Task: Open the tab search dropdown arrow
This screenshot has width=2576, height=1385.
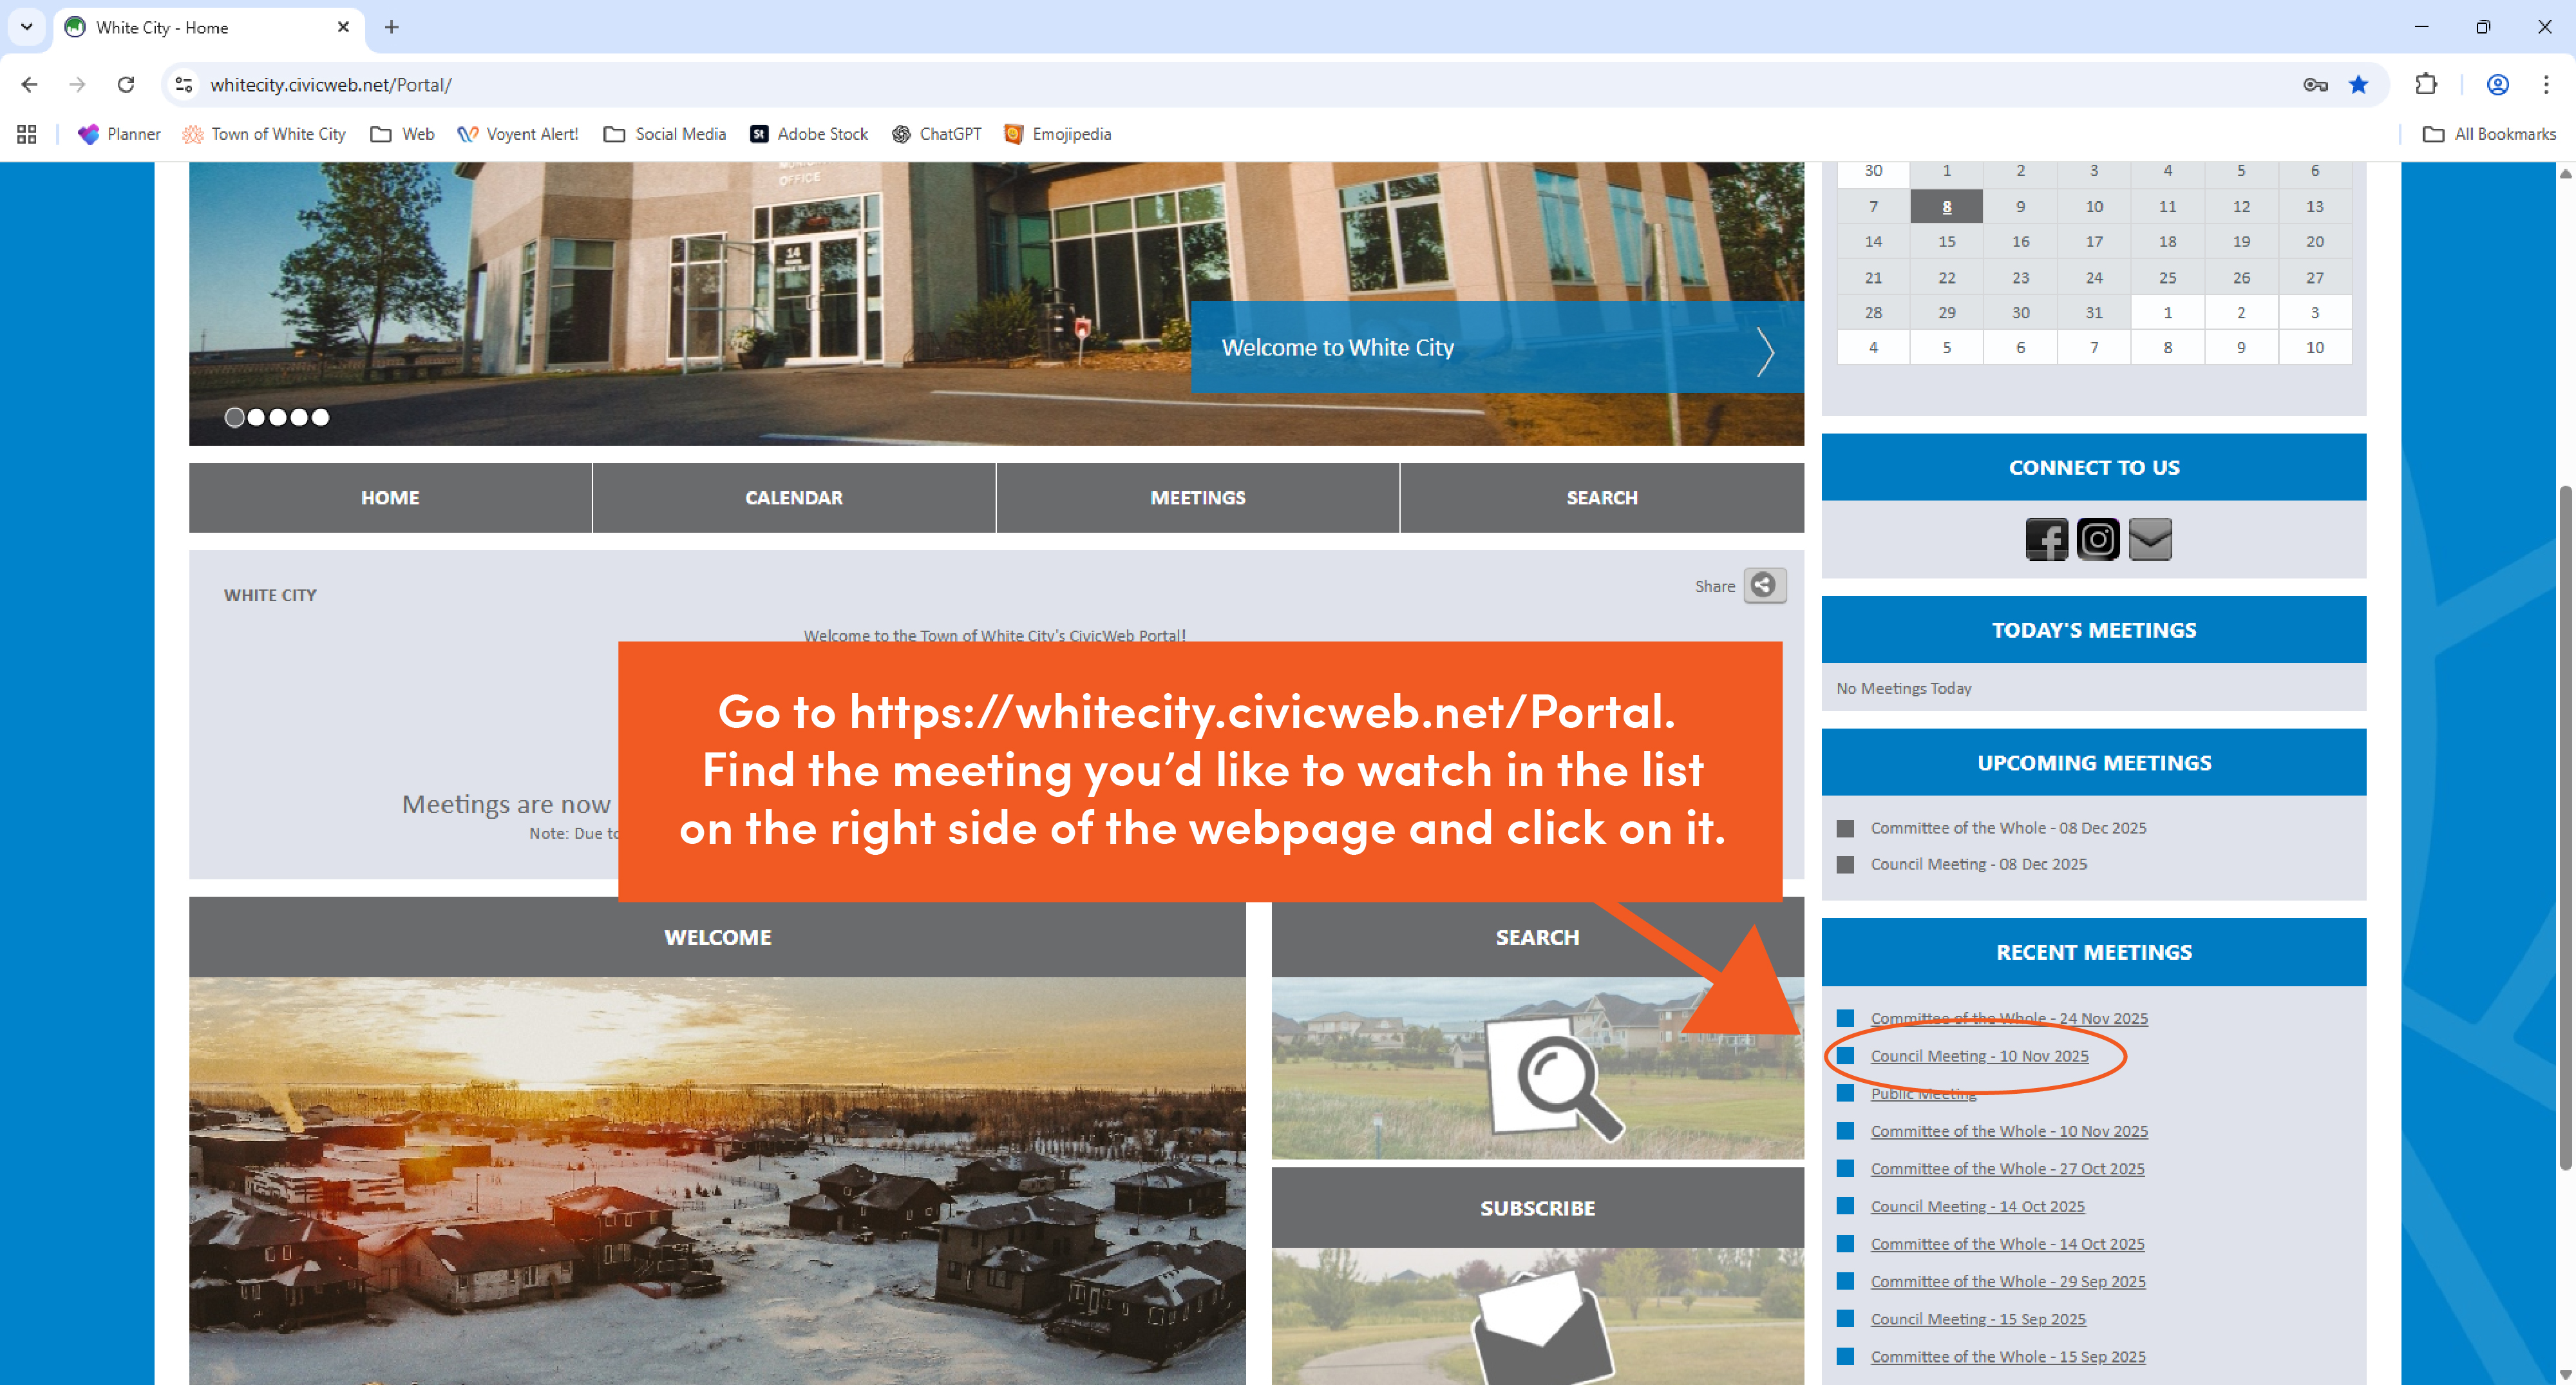Action: 27,27
